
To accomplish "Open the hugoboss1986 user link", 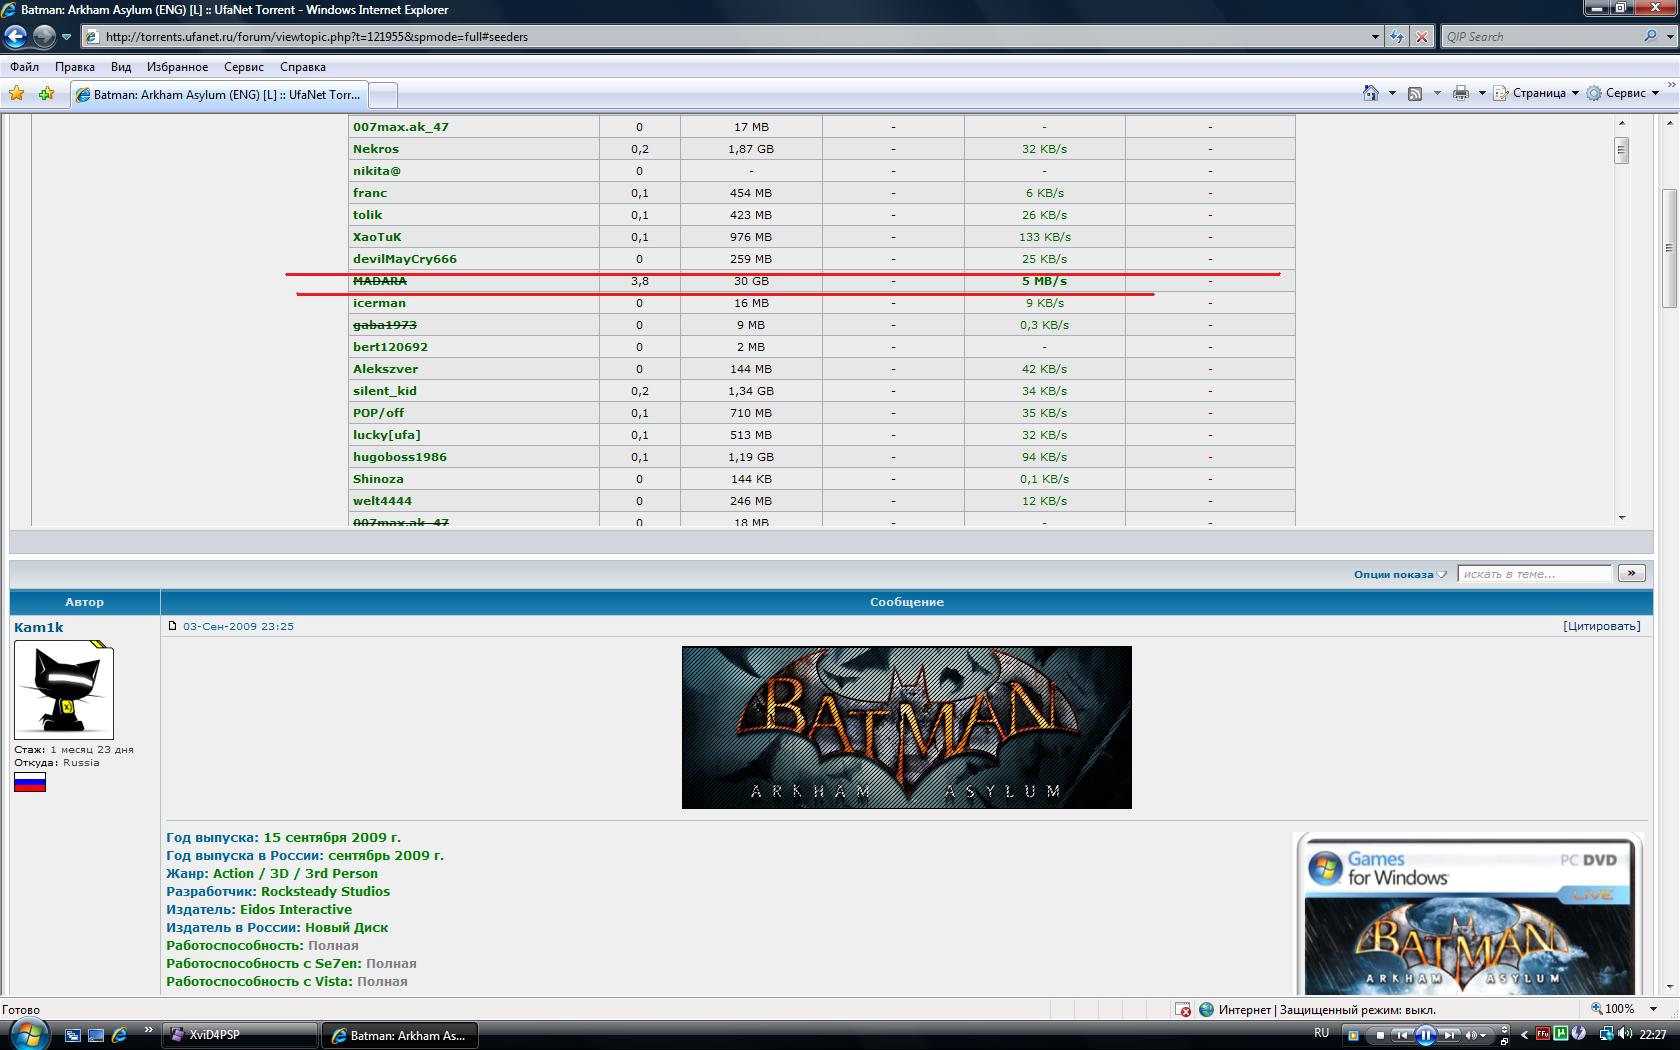I will pos(400,457).
